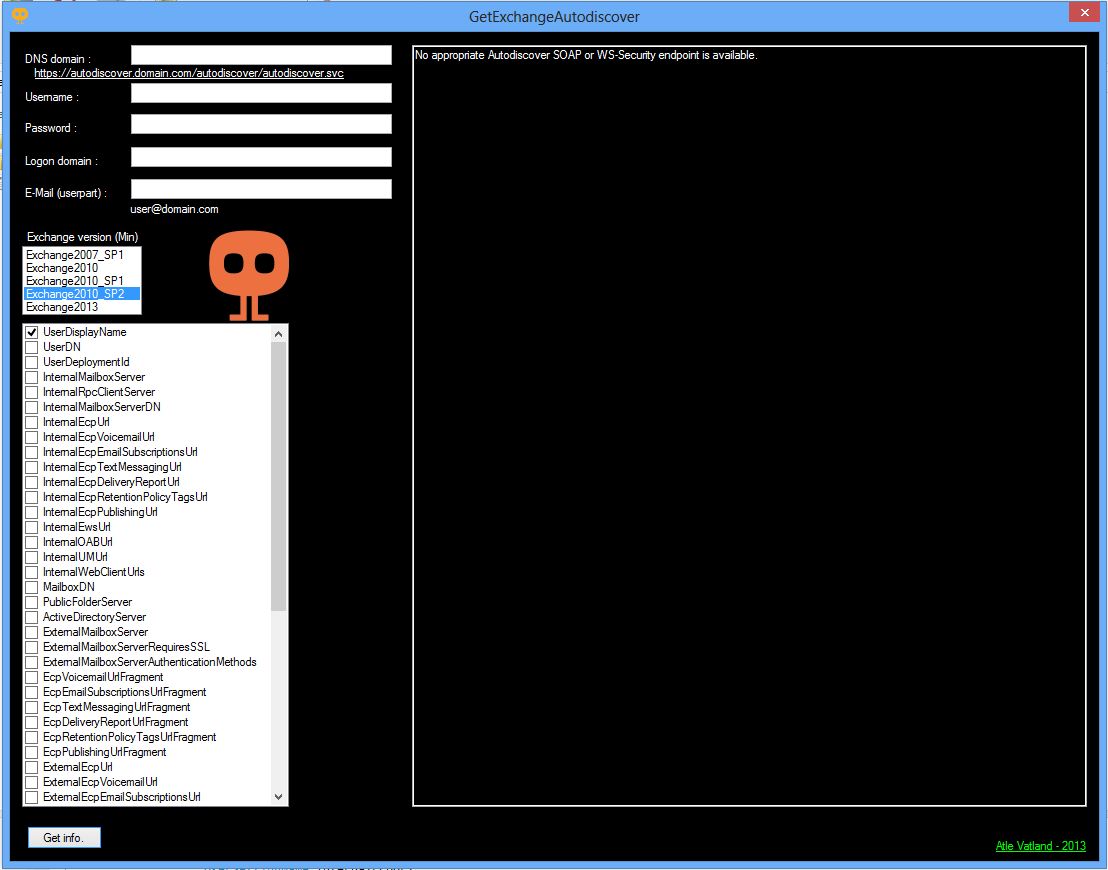Tick the InternalEwsUrl checkbox
The image size is (1108, 870).
click(32, 527)
